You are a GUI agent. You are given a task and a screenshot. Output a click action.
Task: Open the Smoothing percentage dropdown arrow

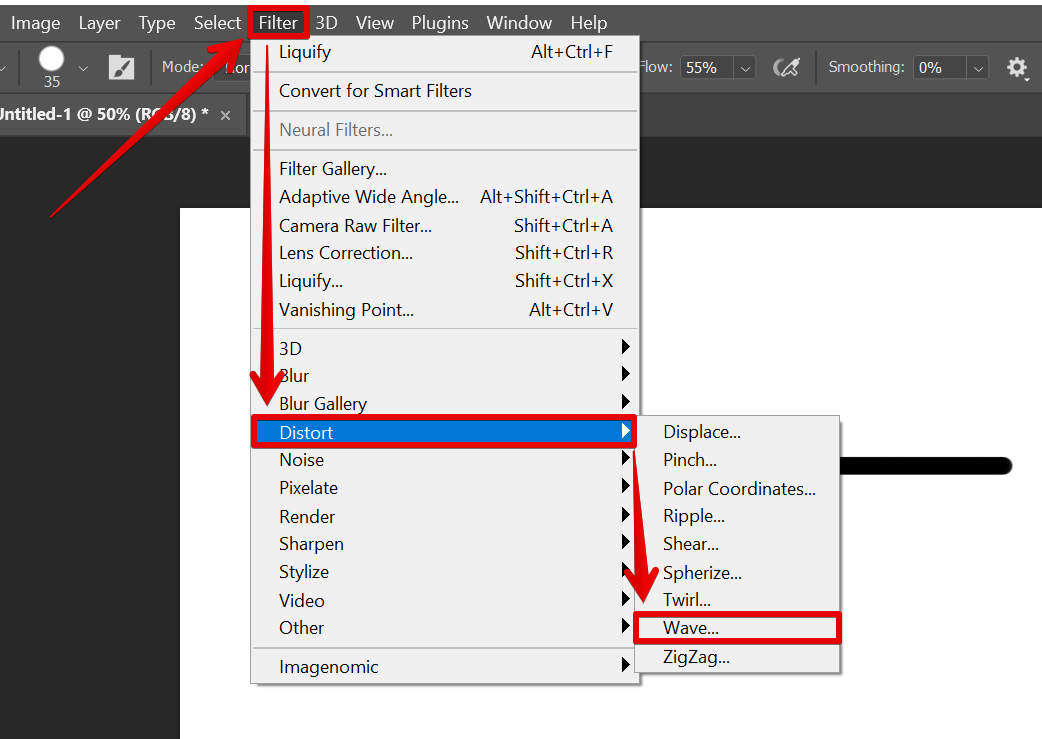(977, 68)
